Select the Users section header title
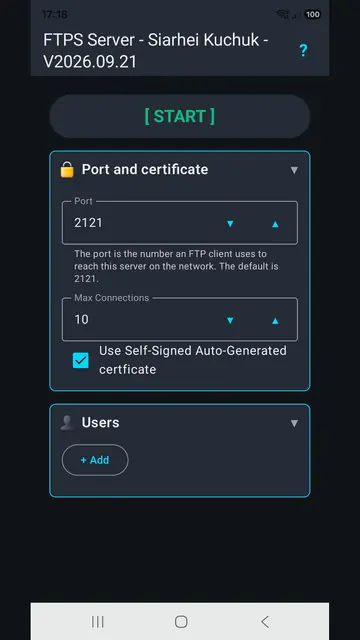This screenshot has width=360, height=640. pyautogui.click(x=100, y=422)
